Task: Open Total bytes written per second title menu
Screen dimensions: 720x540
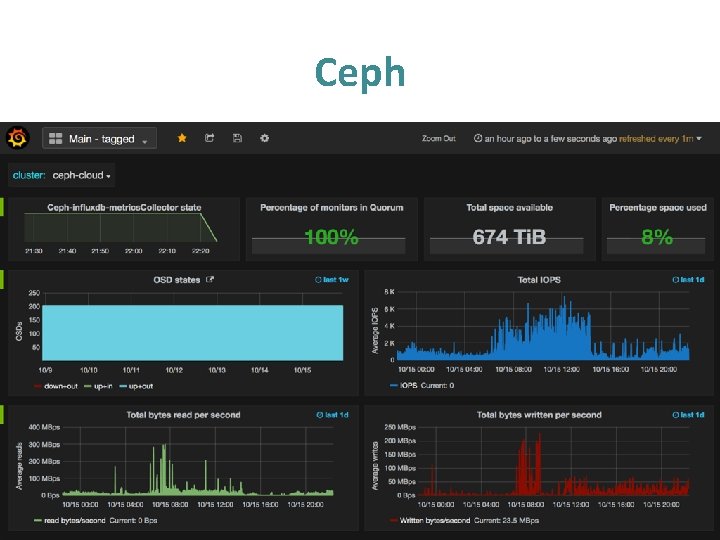Action: (539, 415)
